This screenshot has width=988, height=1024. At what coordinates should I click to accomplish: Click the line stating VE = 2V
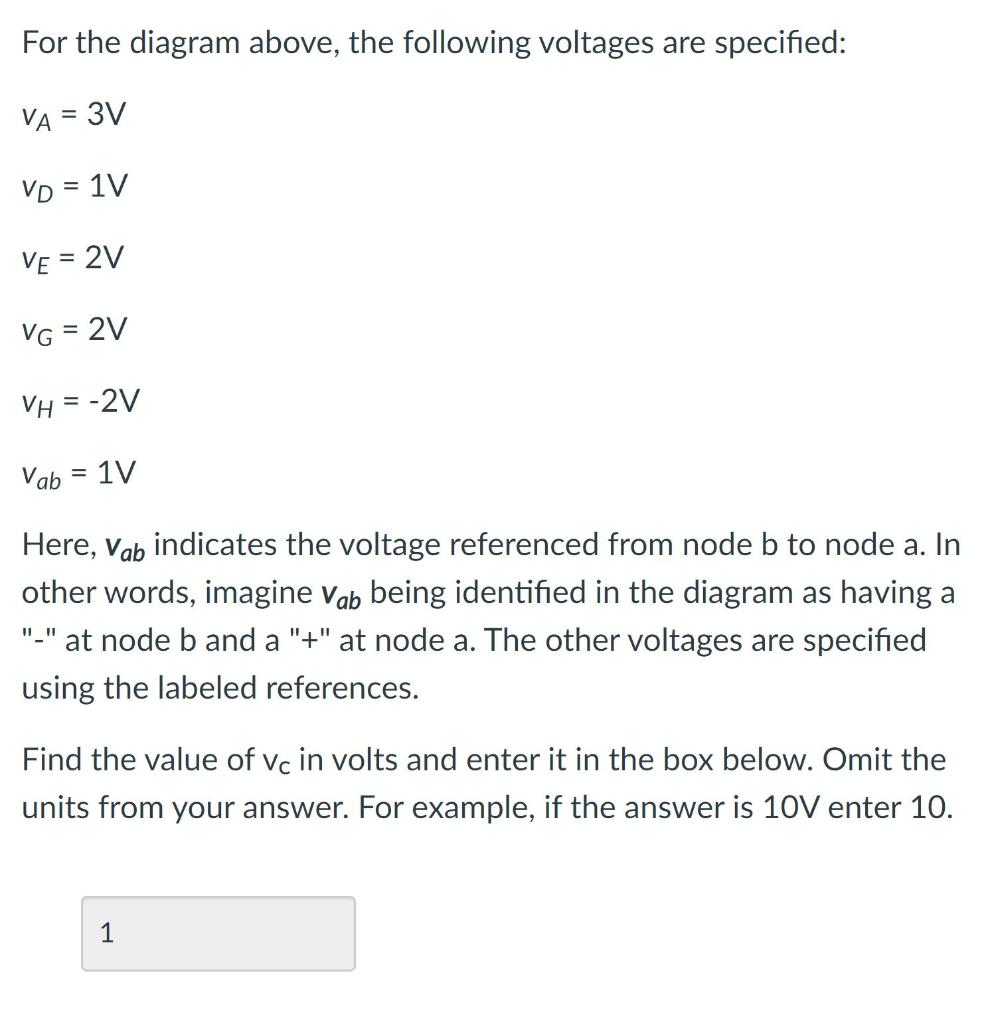click(x=72, y=259)
